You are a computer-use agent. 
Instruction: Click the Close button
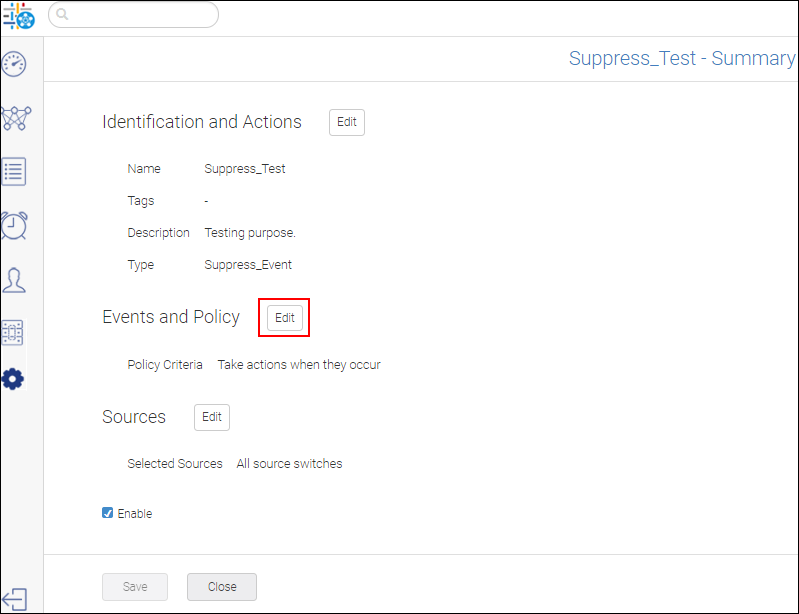pos(222,587)
